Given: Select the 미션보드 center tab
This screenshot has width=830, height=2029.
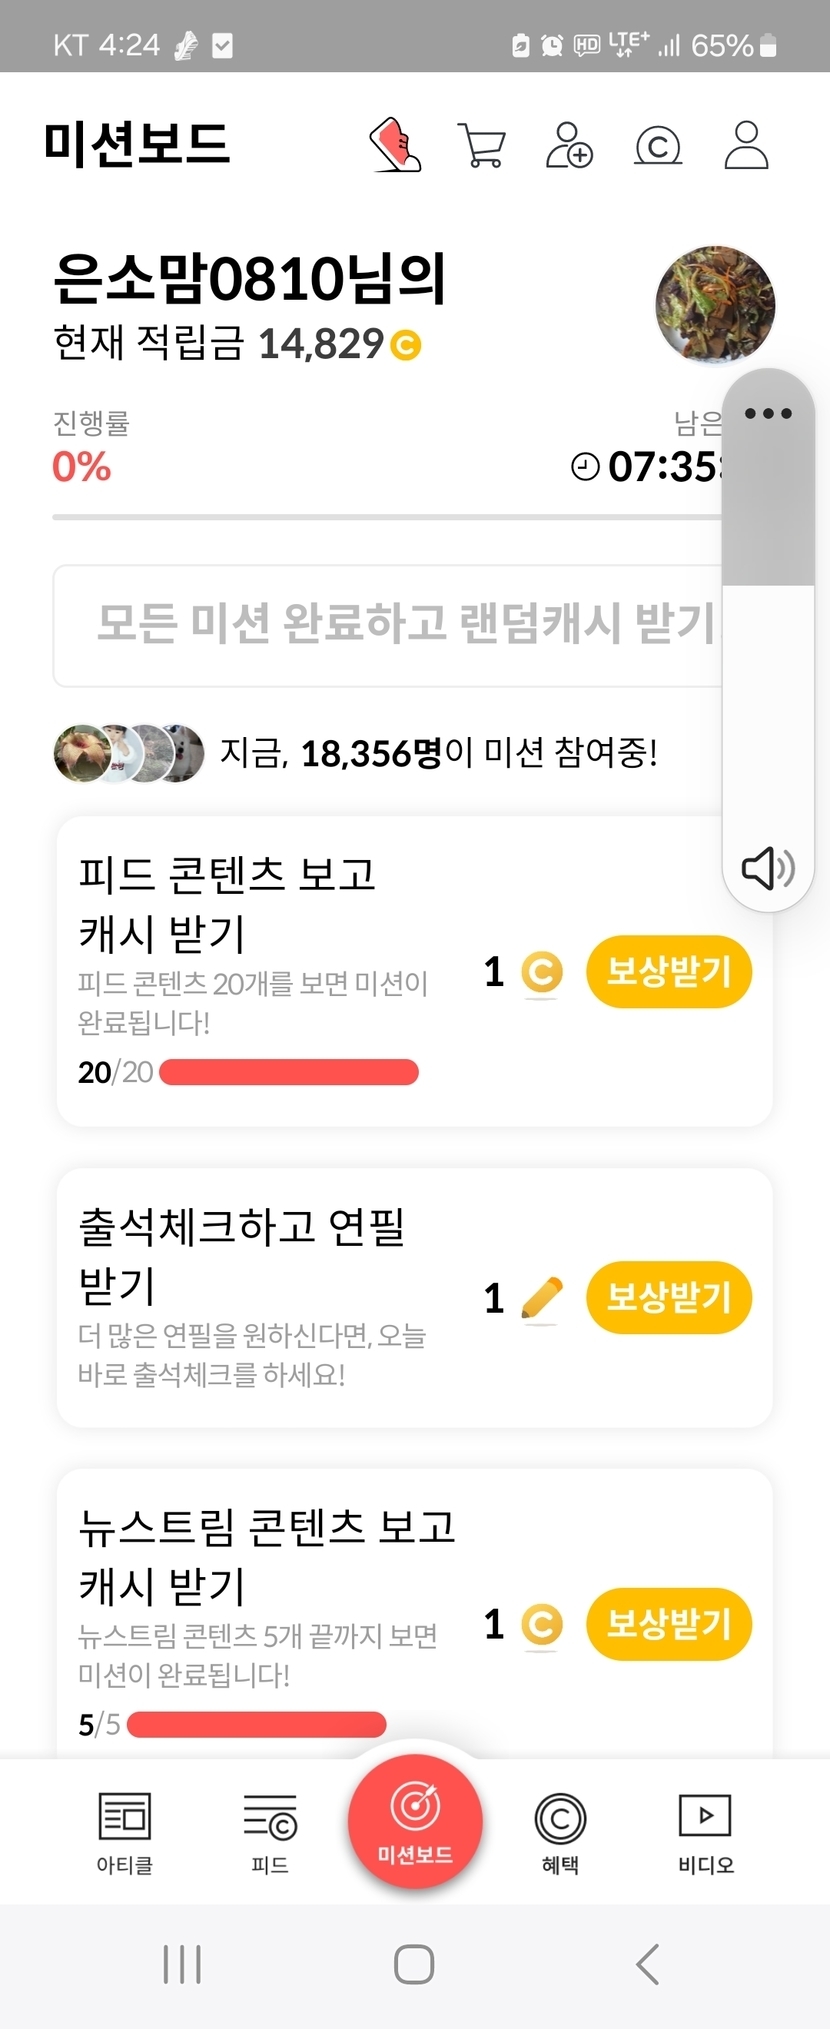Looking at the screenshot, I should pyautogui.click(x=415, y=1822).
